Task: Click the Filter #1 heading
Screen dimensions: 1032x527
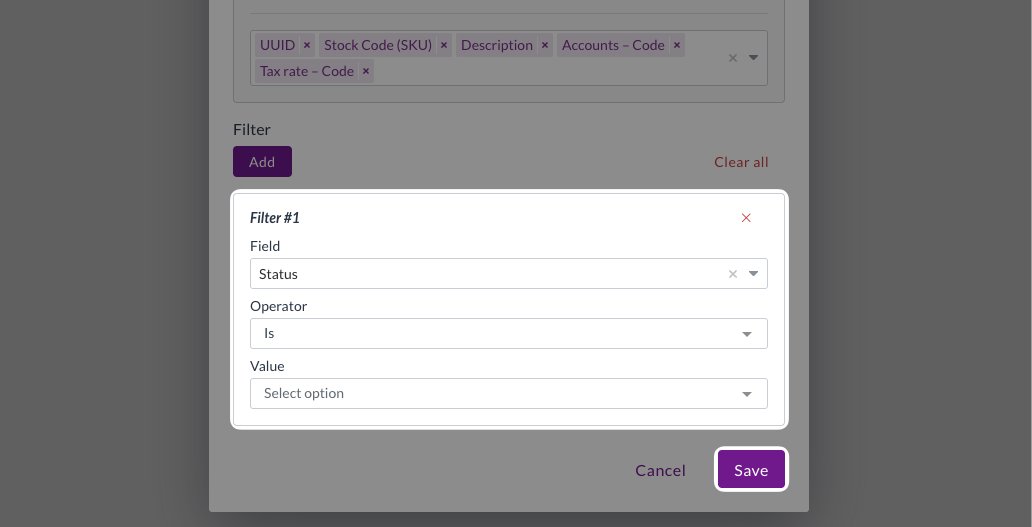Action: [x=275, y=218]
